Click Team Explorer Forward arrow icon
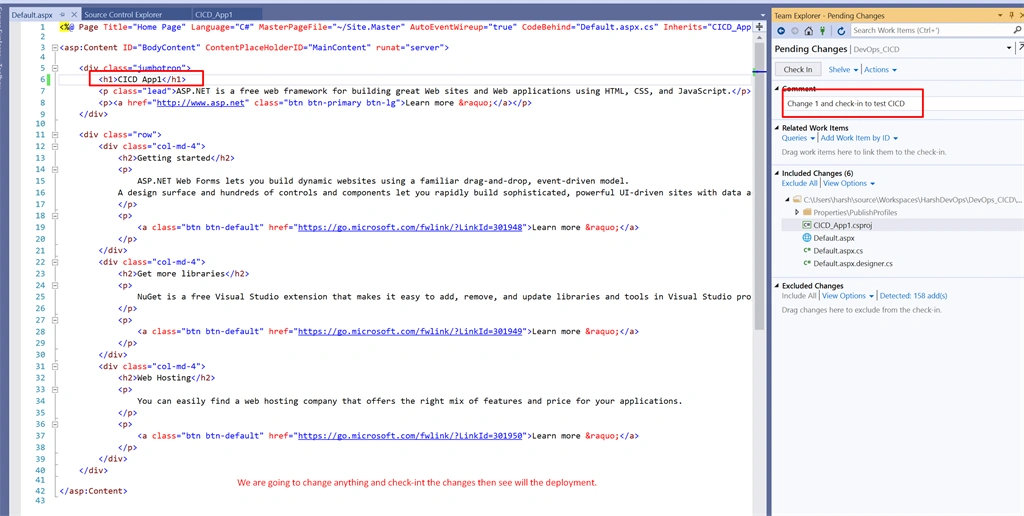1024x516 pixels. click(x=795, y=31)
